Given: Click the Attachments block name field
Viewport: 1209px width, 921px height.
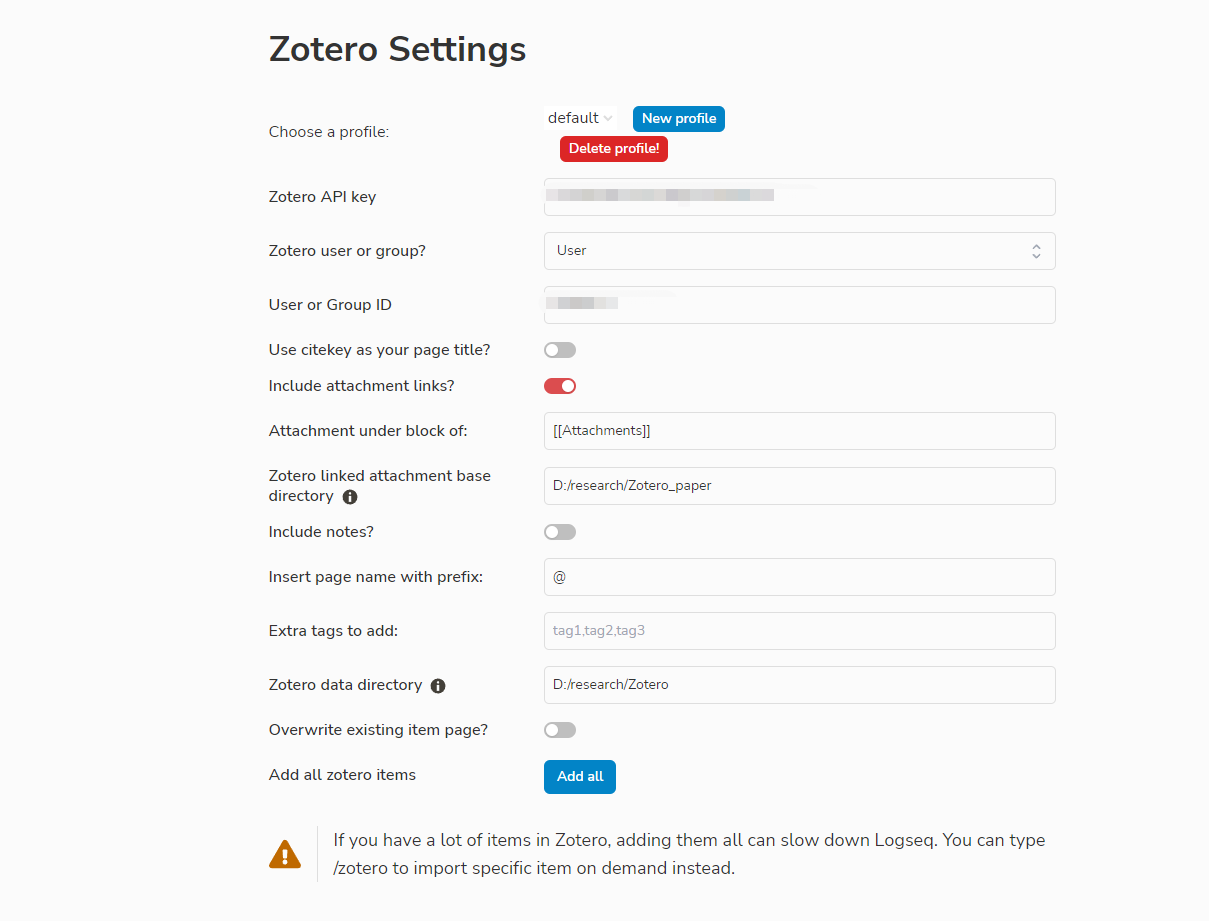Looking at the screenshot, I should tap(798, 430).
